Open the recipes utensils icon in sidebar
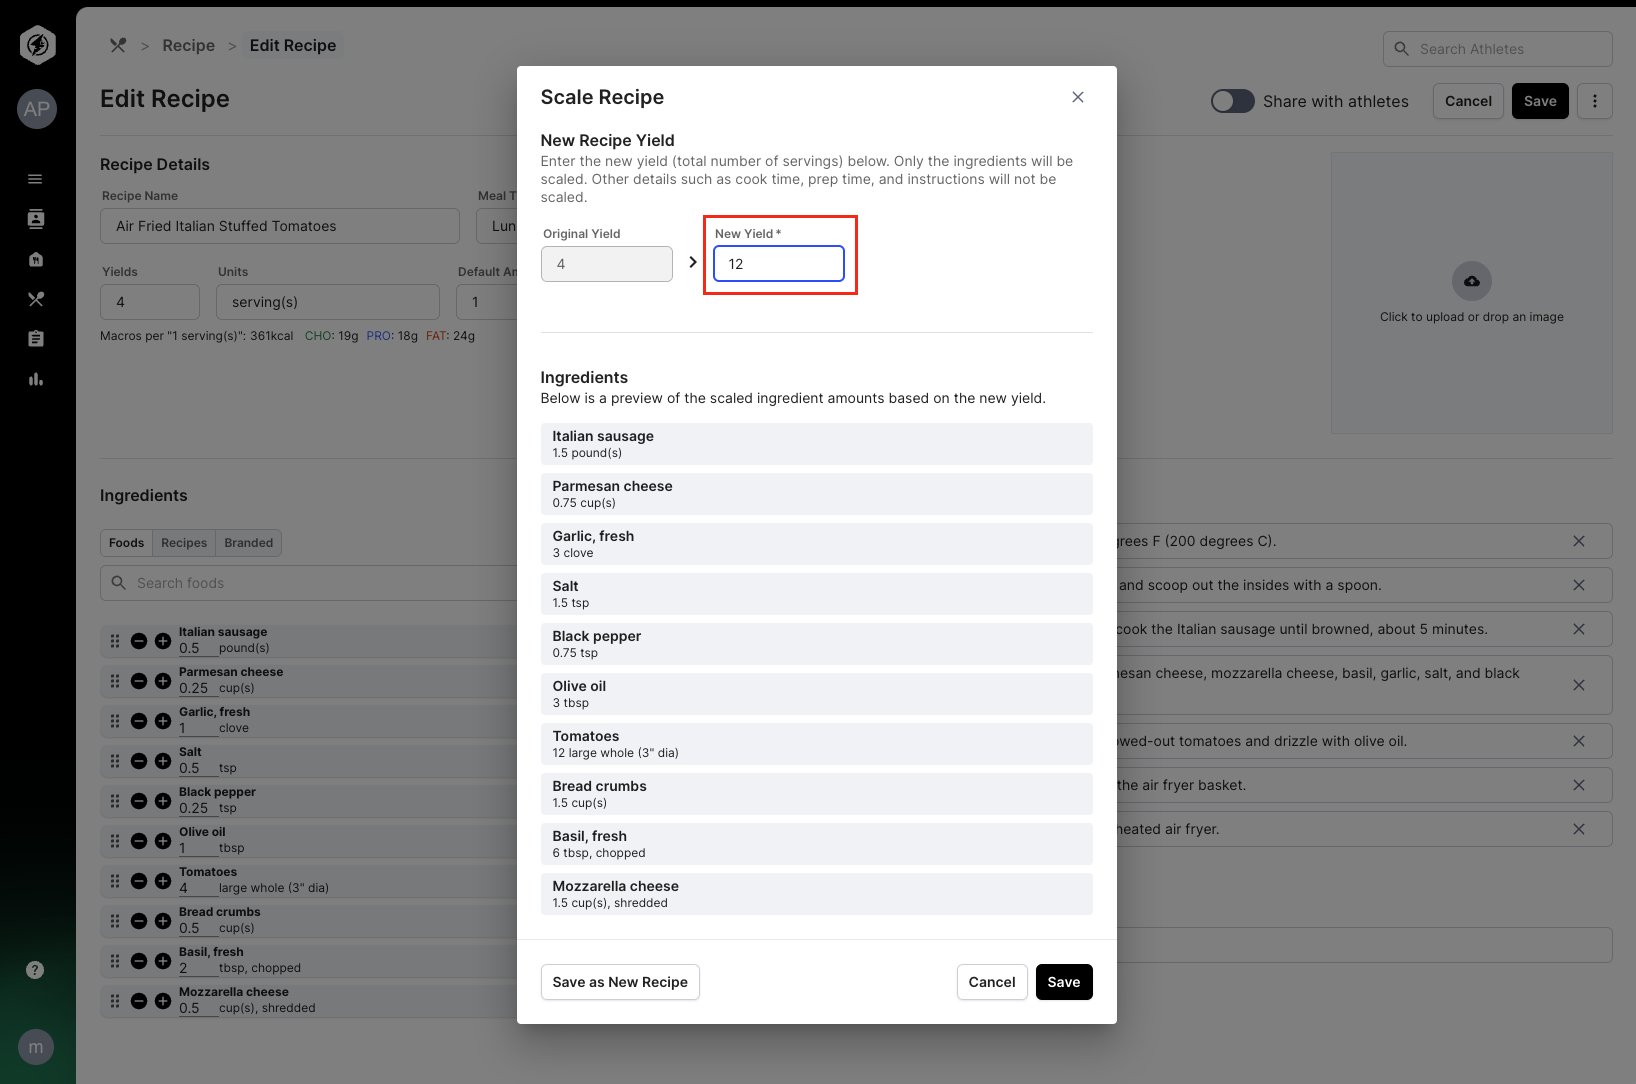The image size is (1636, 1084). [35, 299]
